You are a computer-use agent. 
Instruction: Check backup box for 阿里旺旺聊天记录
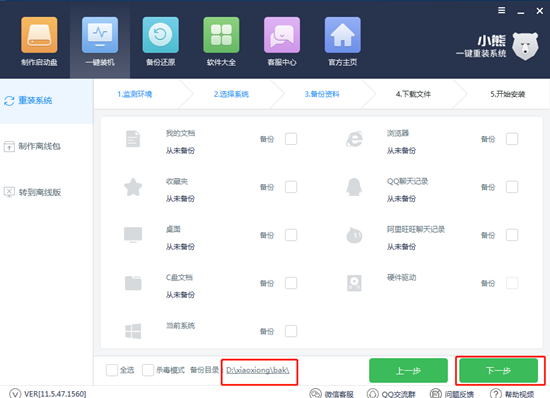click(x=512, y=235)
